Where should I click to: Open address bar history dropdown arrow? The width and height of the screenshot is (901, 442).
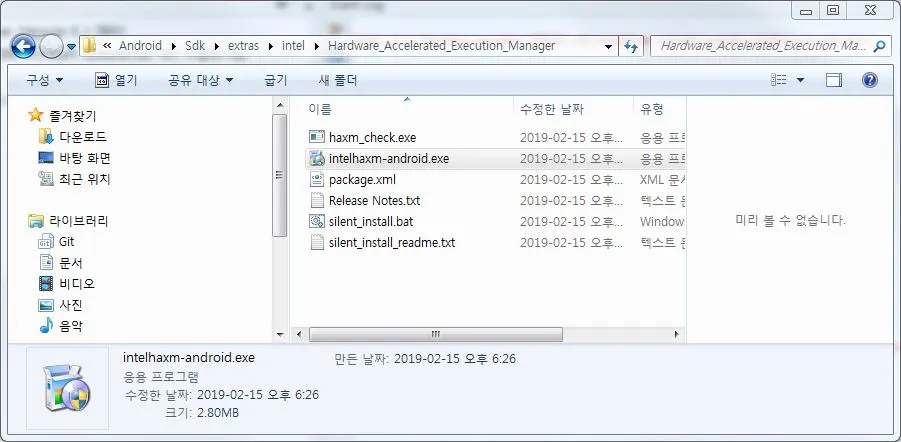(608, 47)
